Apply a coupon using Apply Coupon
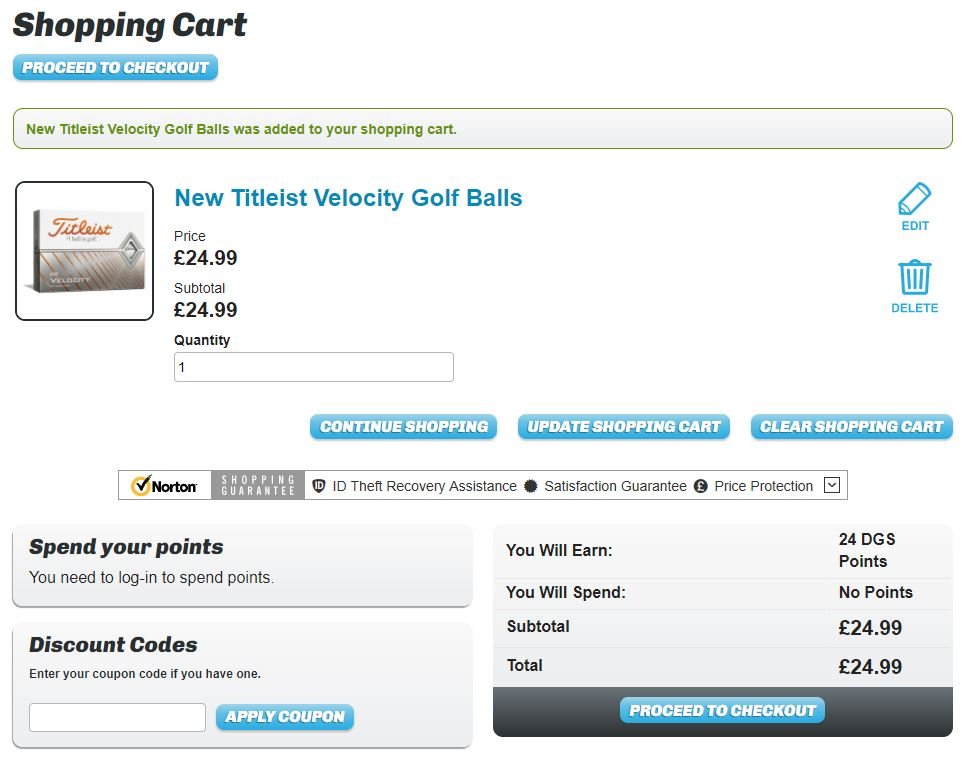 pyautogui.click(x=283, y=717)
